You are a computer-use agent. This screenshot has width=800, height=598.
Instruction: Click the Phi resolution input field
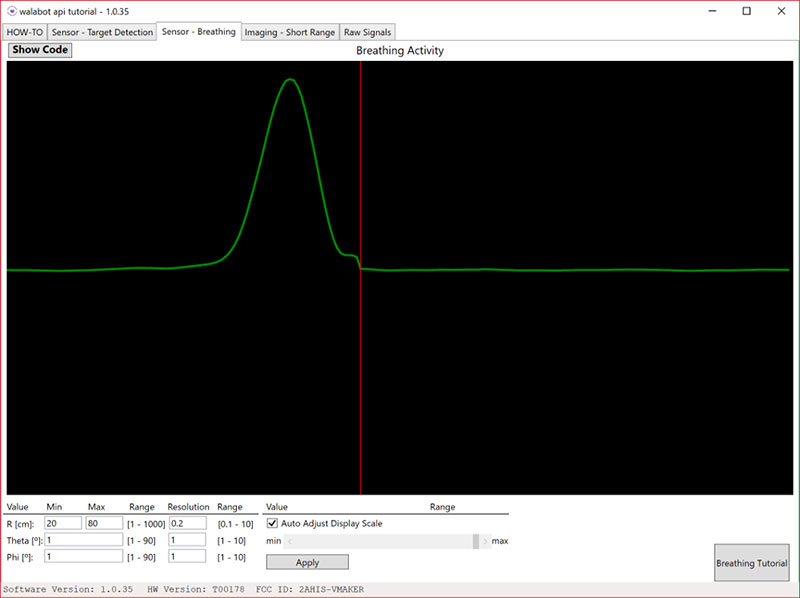187,556
